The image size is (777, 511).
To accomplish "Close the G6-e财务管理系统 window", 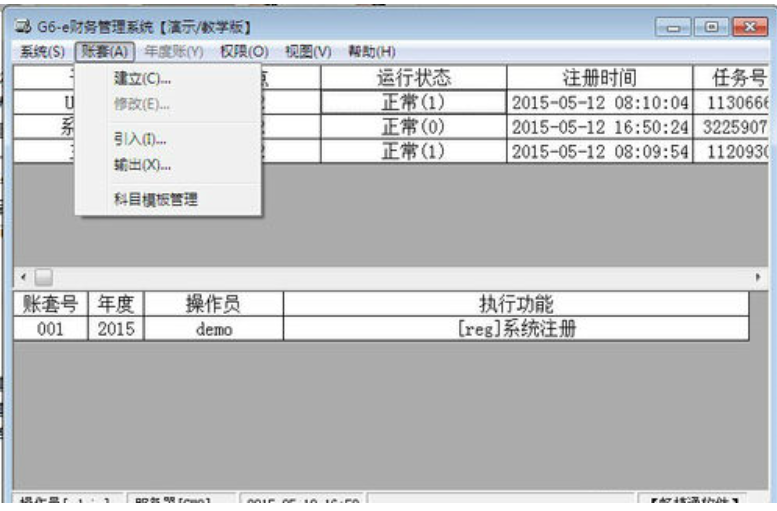I will [750, 27].
